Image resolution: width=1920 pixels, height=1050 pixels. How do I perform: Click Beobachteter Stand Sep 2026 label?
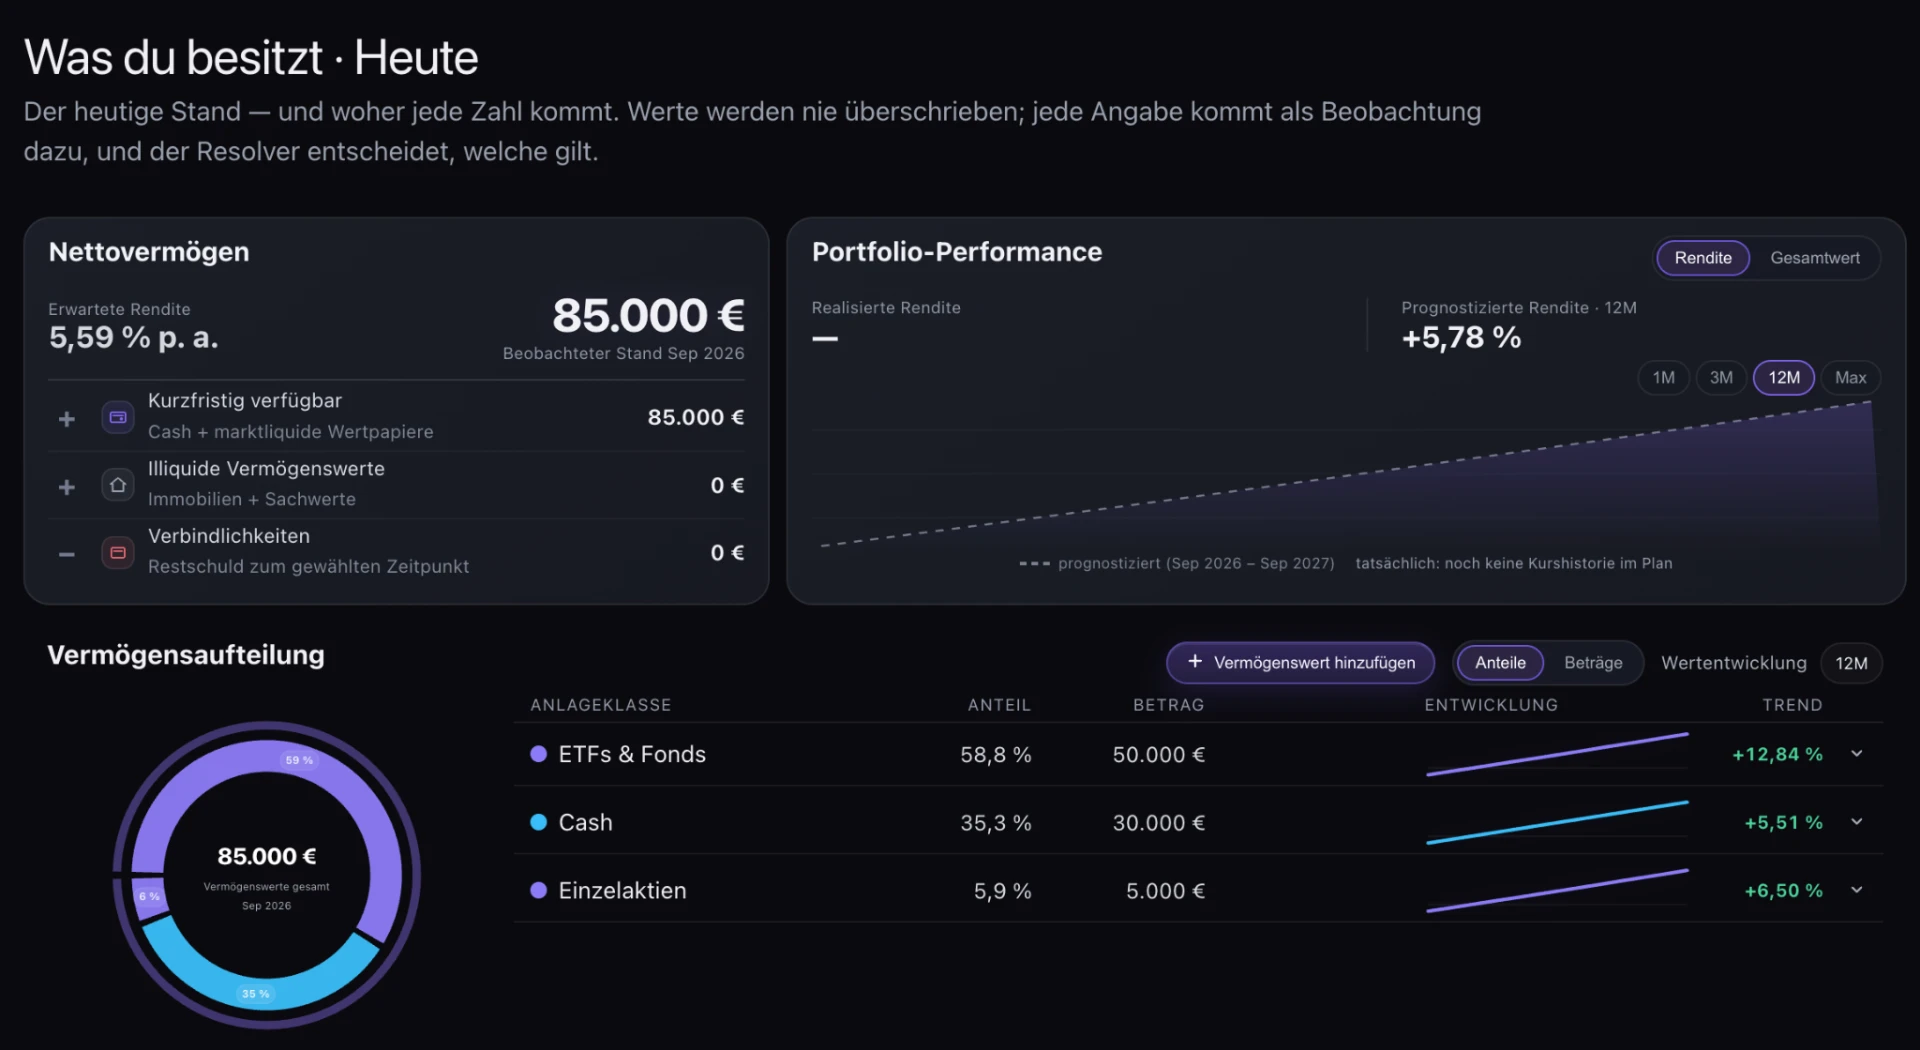(623, 354)
